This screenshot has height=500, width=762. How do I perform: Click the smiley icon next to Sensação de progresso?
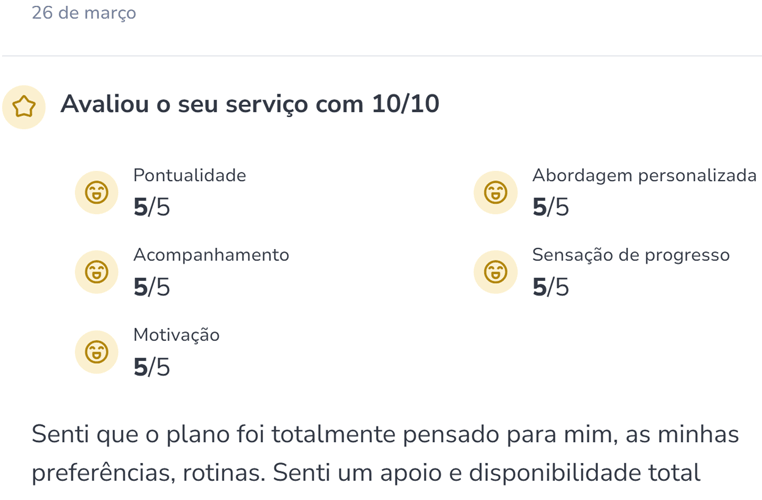(x=495, y=271)
